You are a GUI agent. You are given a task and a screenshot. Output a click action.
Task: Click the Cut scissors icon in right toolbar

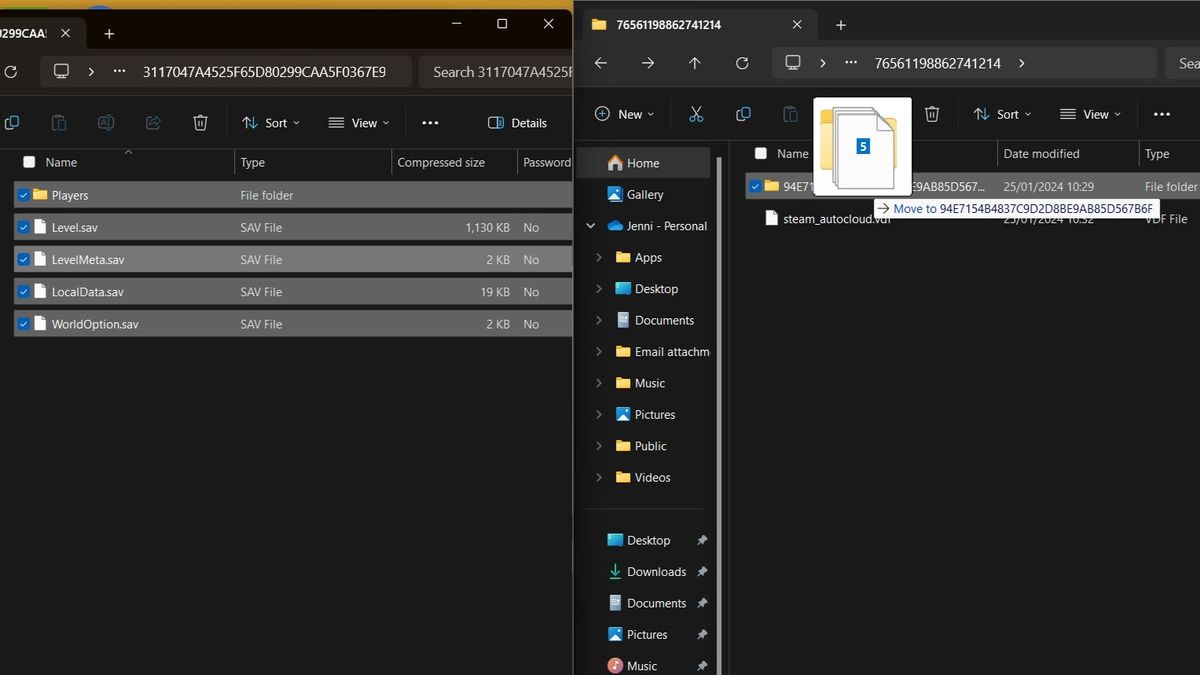click(x=696, y=114)
